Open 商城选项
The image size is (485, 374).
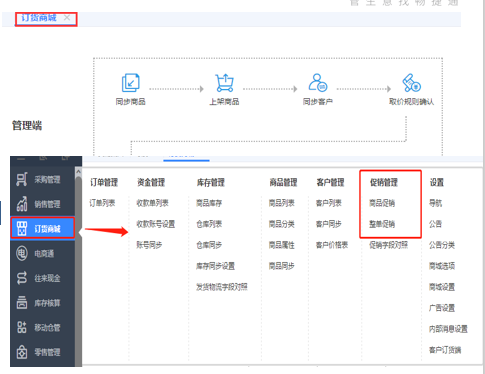pyautogui.click(x=442, y=266)
